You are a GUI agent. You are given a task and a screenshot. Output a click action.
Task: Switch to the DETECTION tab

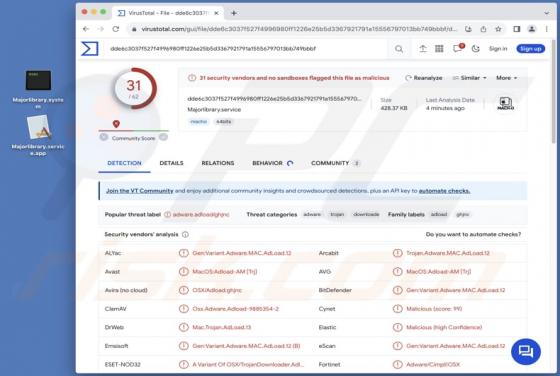[x=124, y=163]
